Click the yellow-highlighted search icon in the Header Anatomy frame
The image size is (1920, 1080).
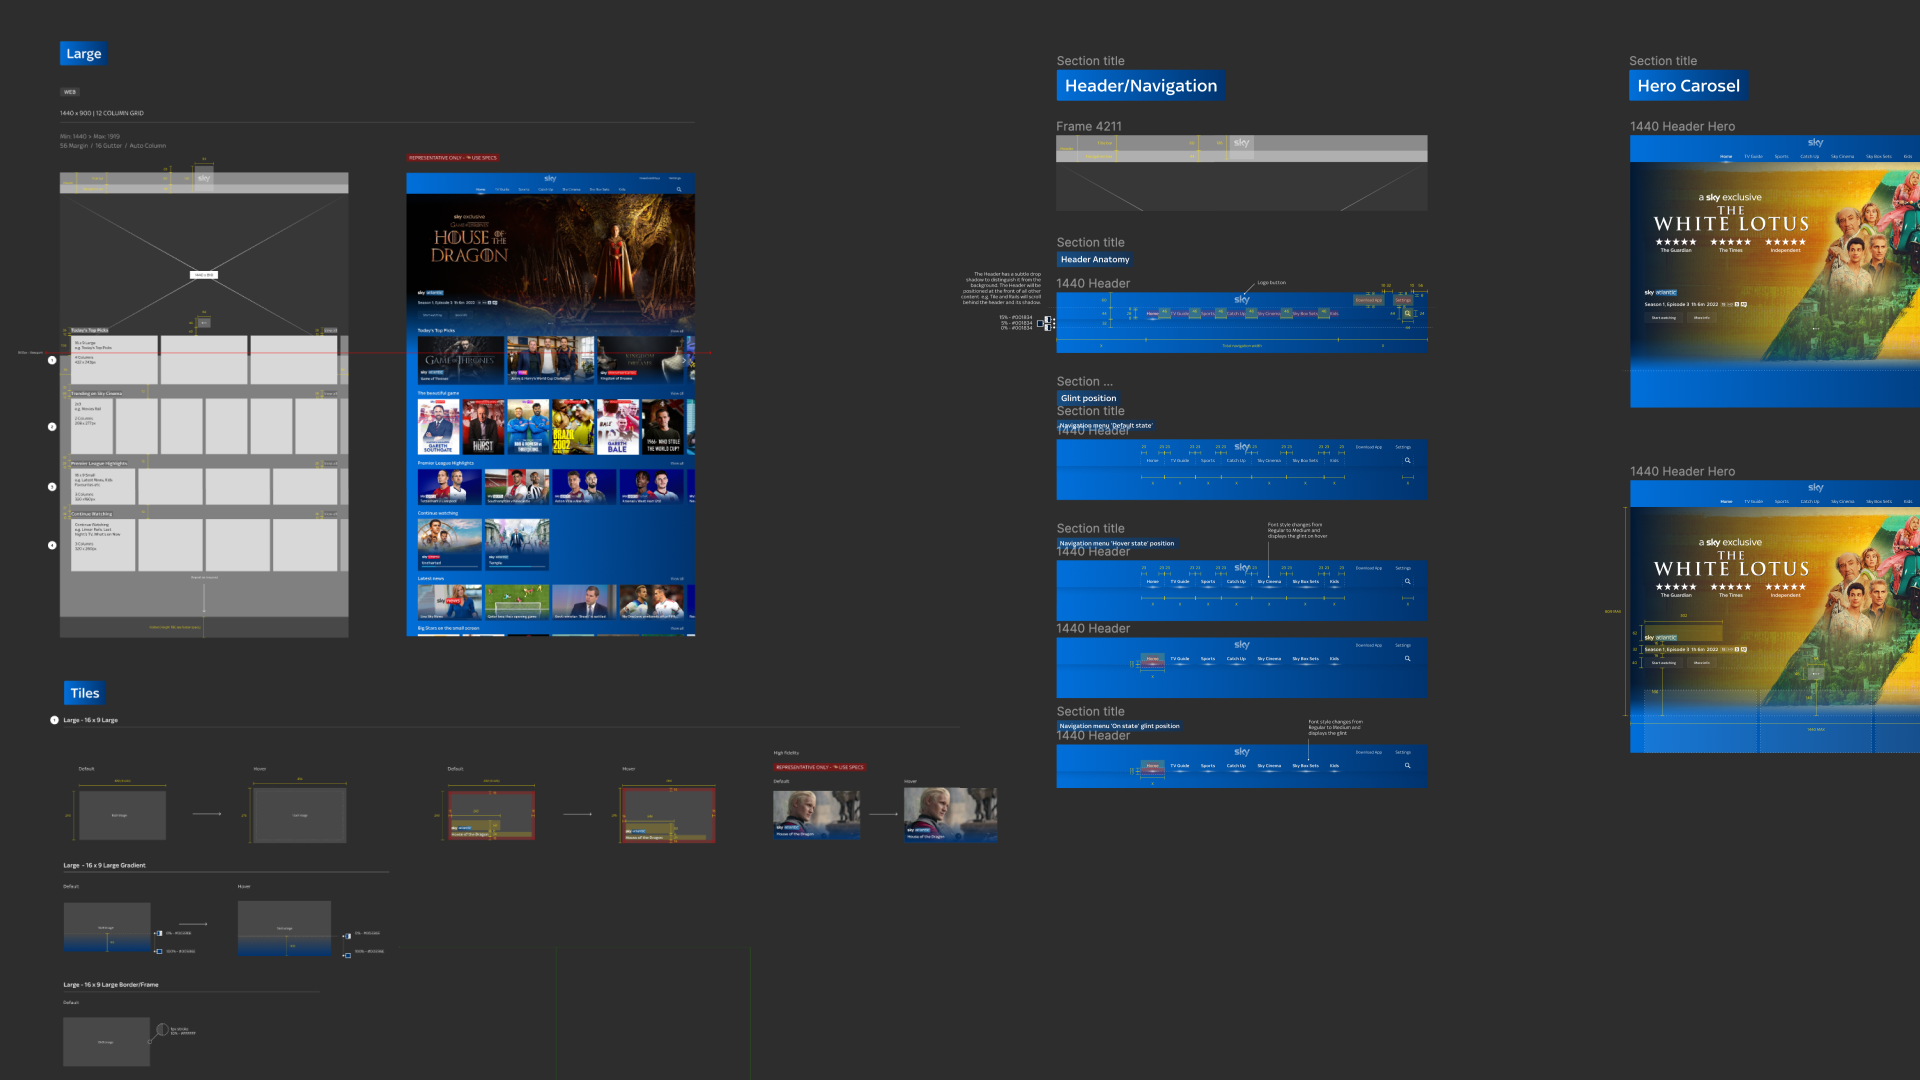pyautogui.click(x=1408, y=313)
